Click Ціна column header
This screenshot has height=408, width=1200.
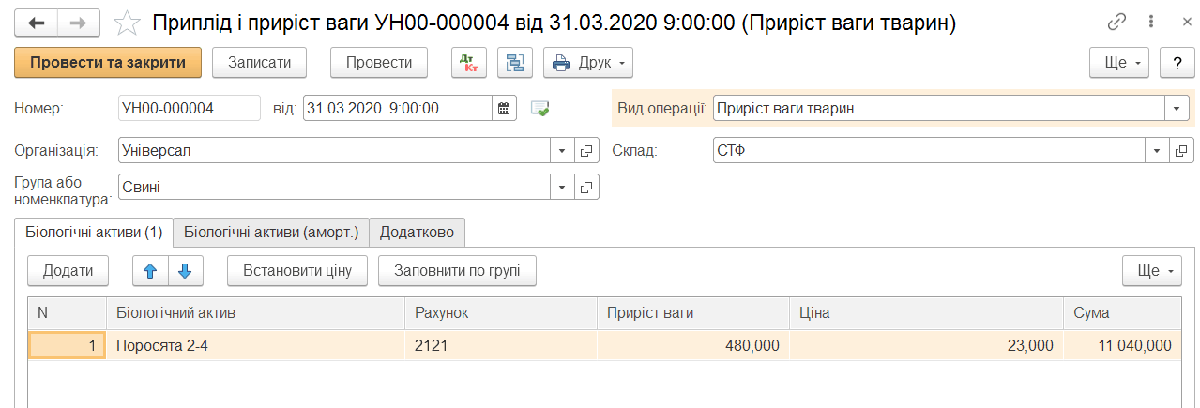[x=926, y=313]
